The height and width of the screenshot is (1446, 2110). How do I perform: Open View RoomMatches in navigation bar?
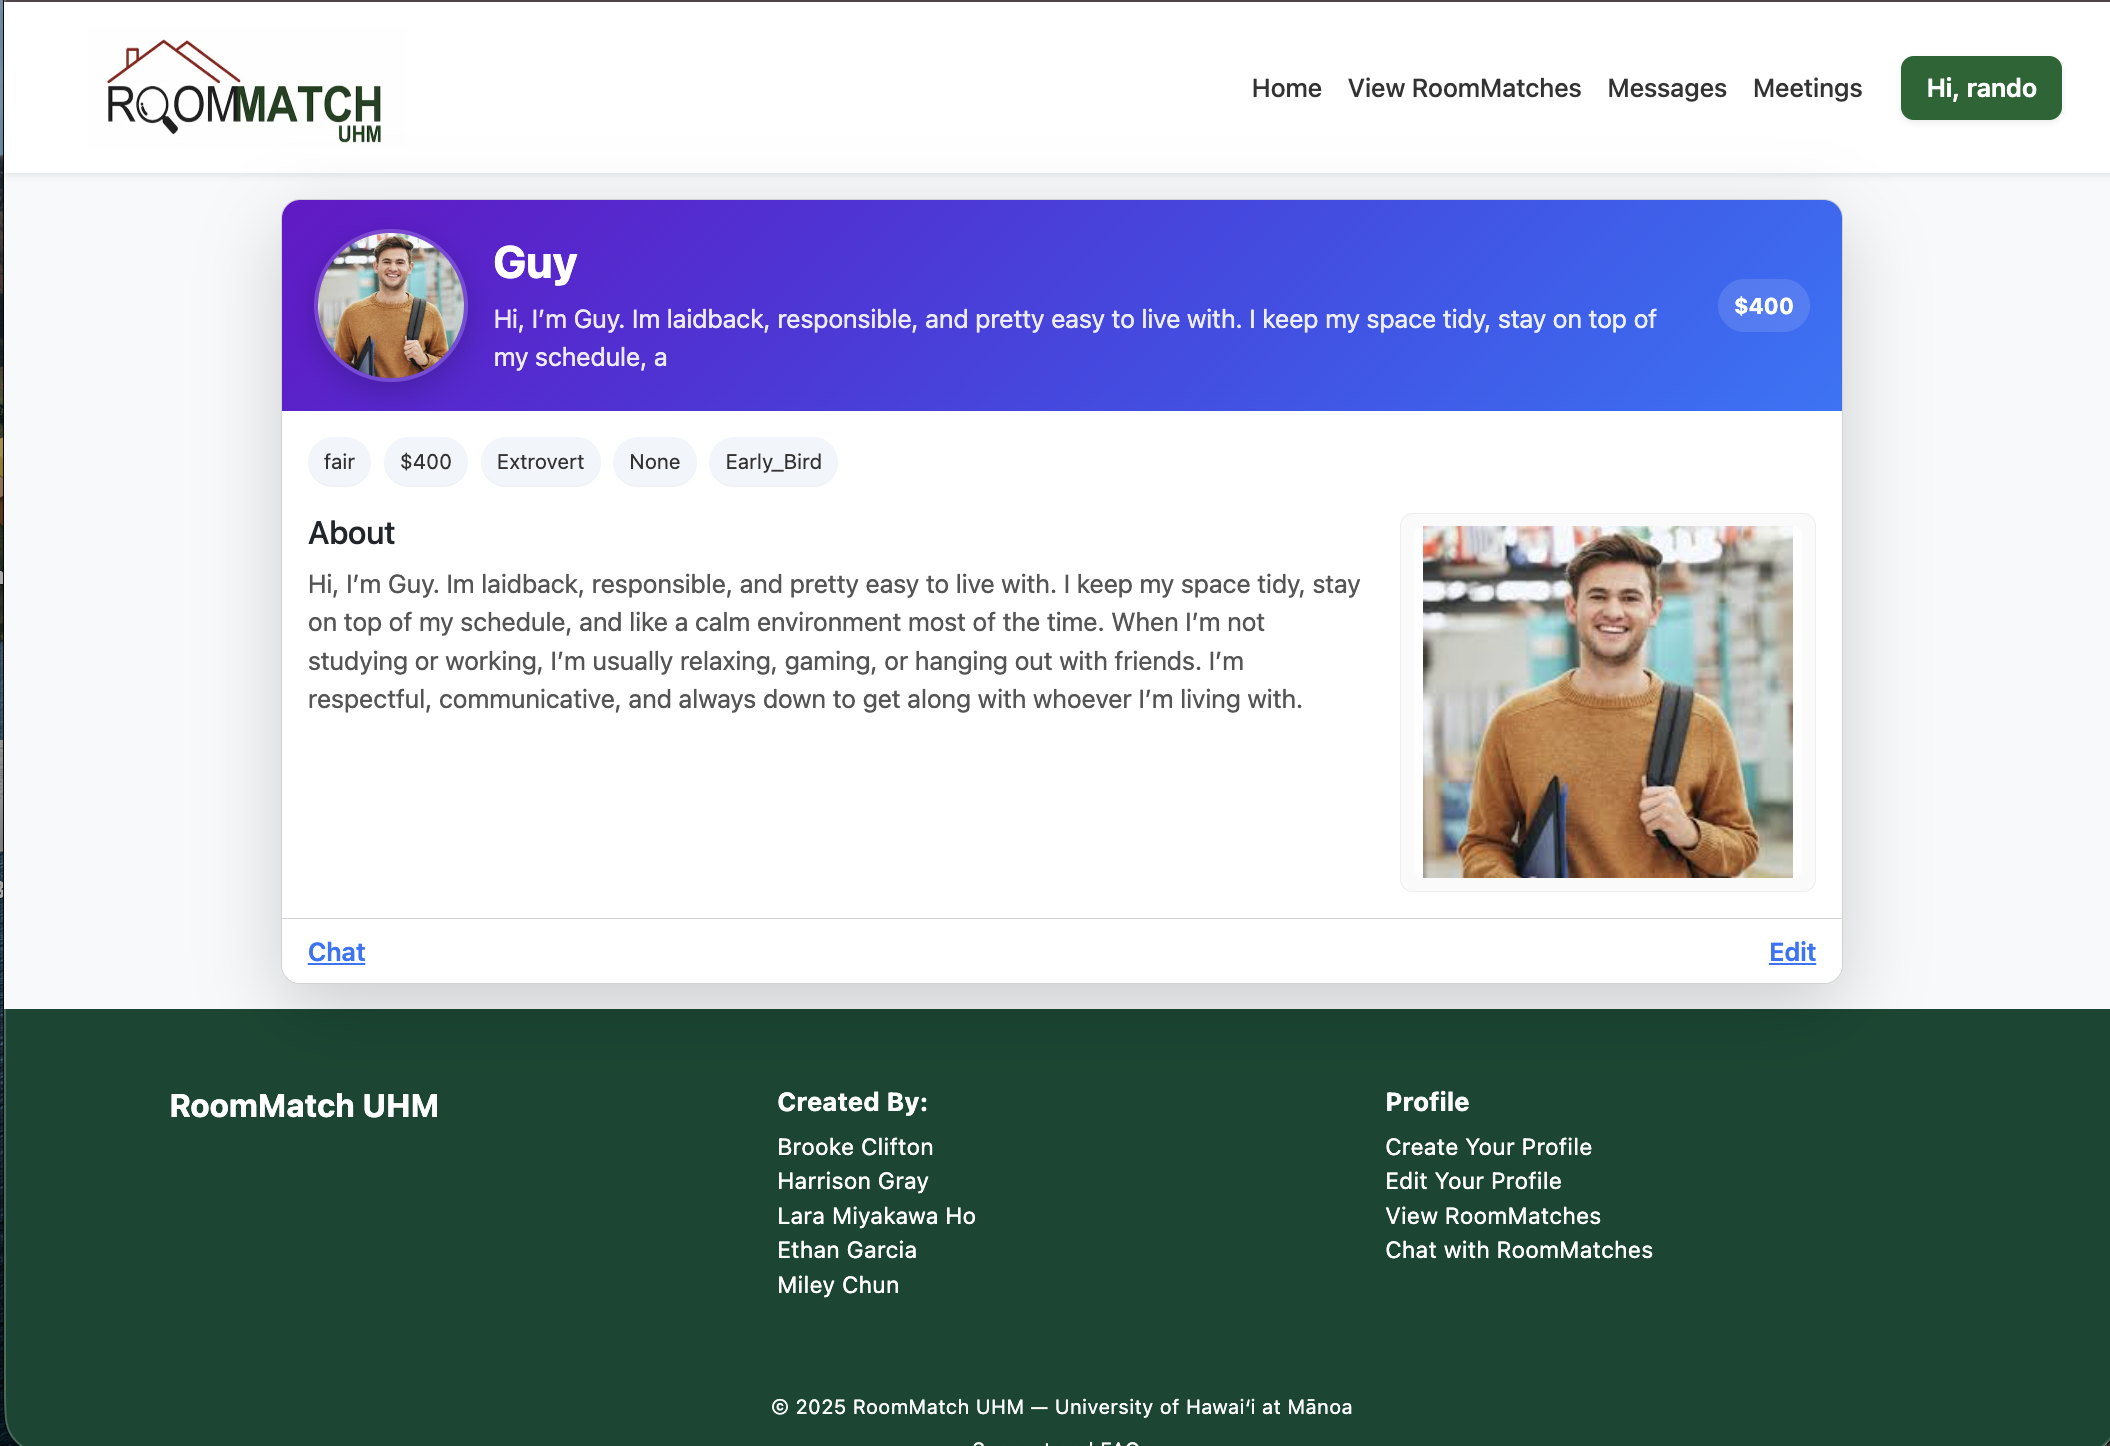point(1463,88)
